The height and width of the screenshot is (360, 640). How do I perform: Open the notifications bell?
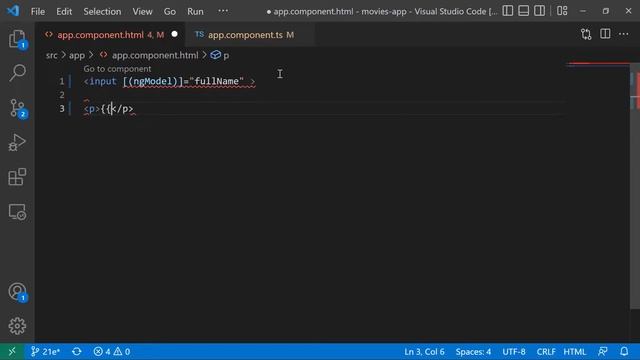point(624,351)
